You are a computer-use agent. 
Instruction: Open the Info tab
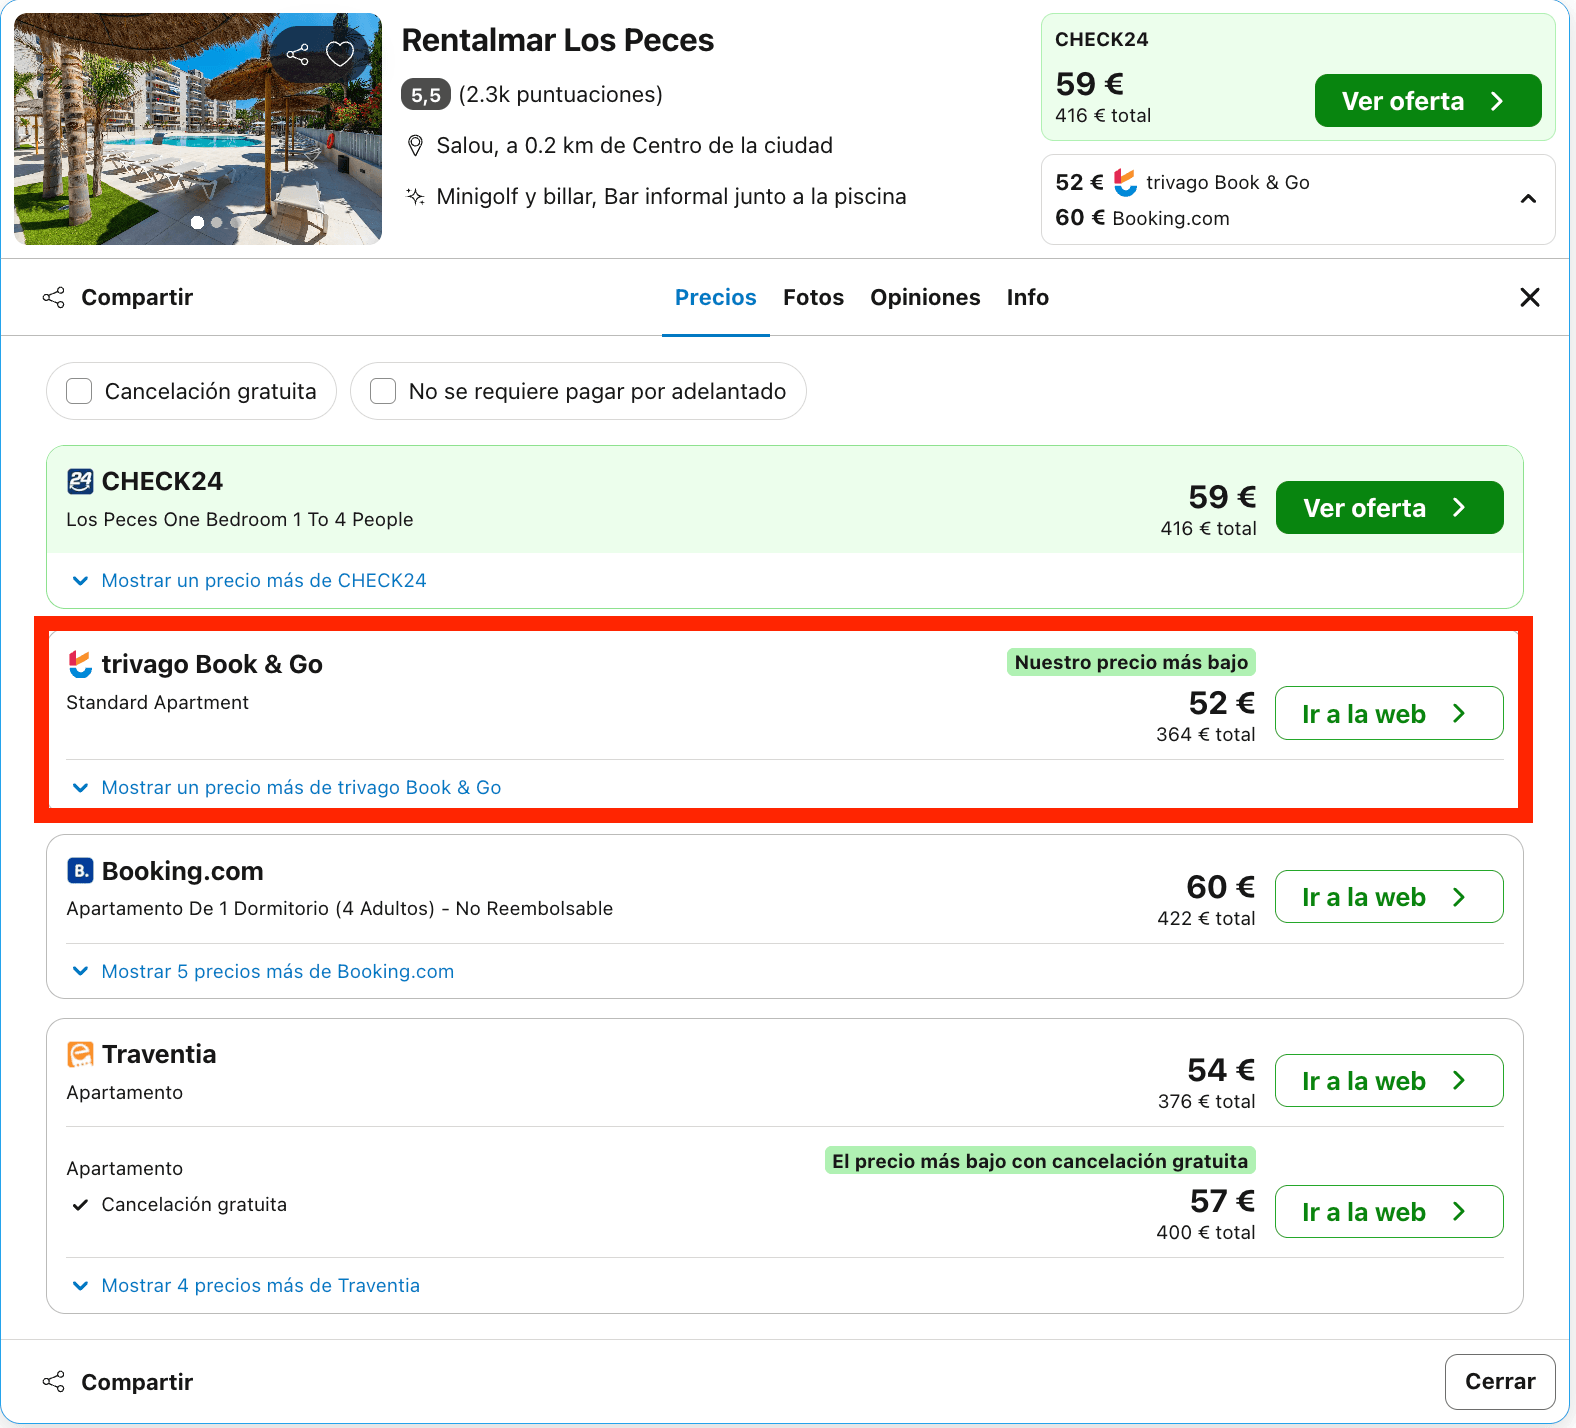coord(1027,297)
